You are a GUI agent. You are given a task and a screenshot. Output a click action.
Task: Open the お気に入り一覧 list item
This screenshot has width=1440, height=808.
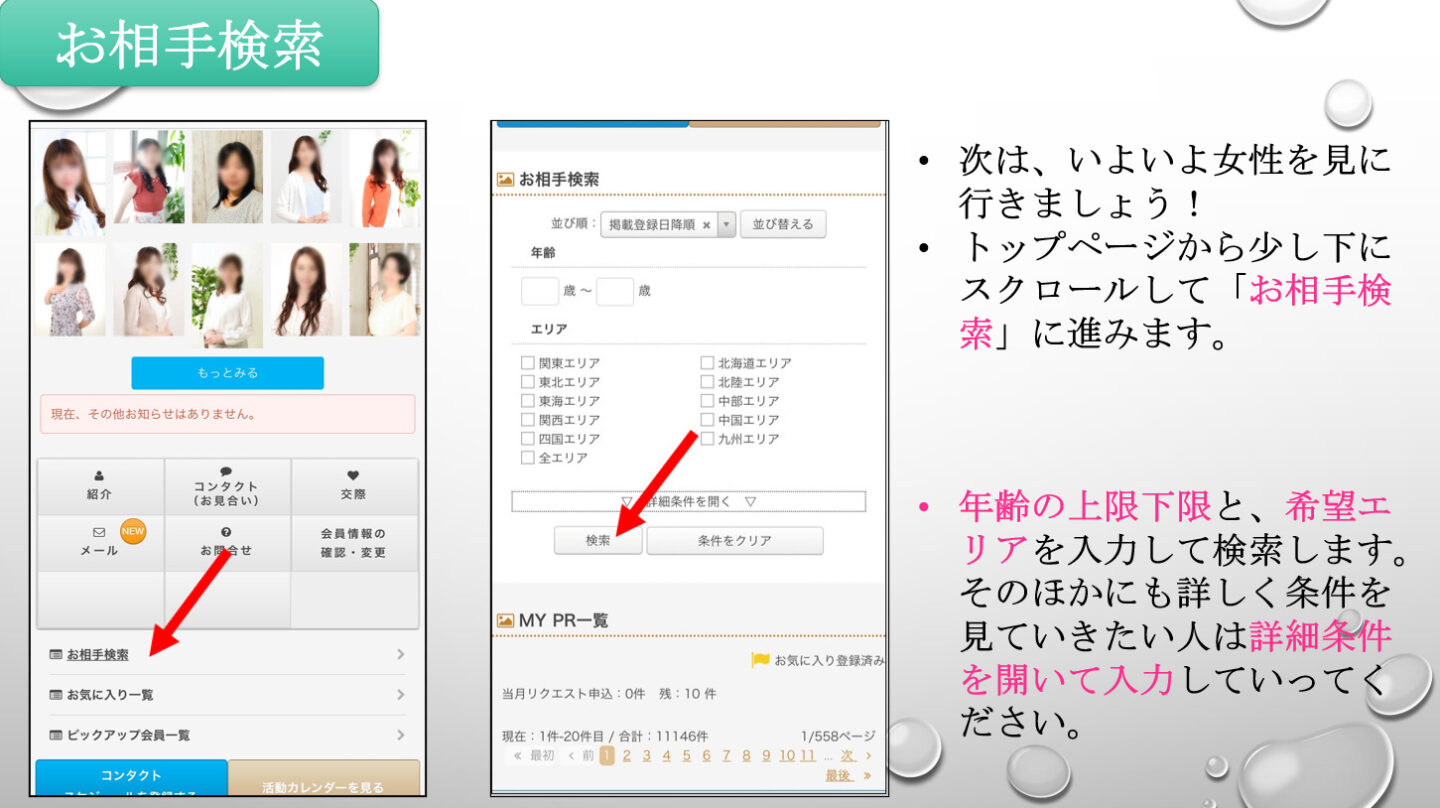click(x=228, y=695)
